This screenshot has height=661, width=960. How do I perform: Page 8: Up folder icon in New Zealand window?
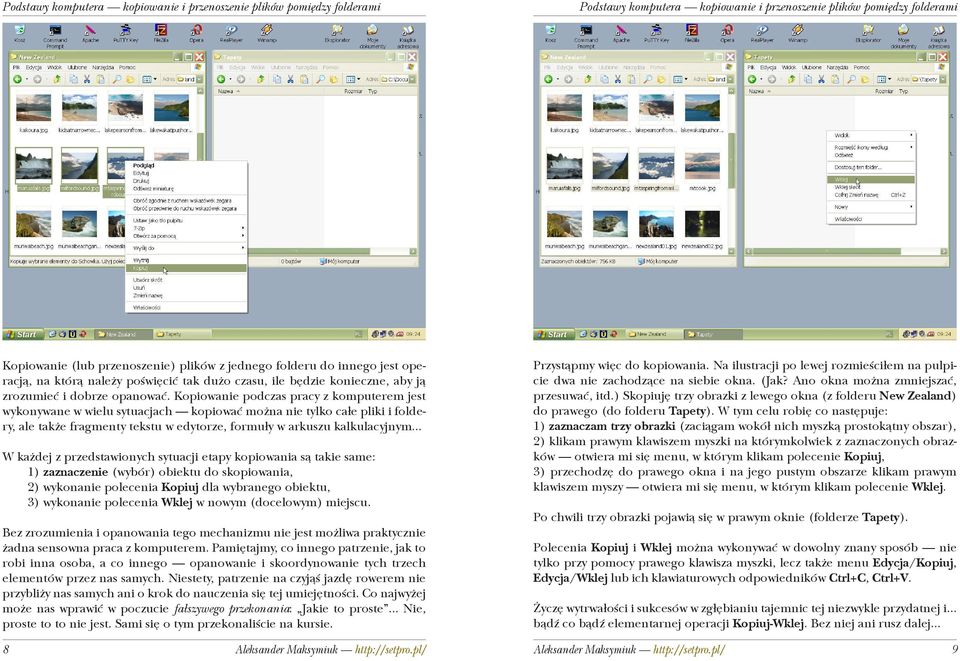point(57,79)
